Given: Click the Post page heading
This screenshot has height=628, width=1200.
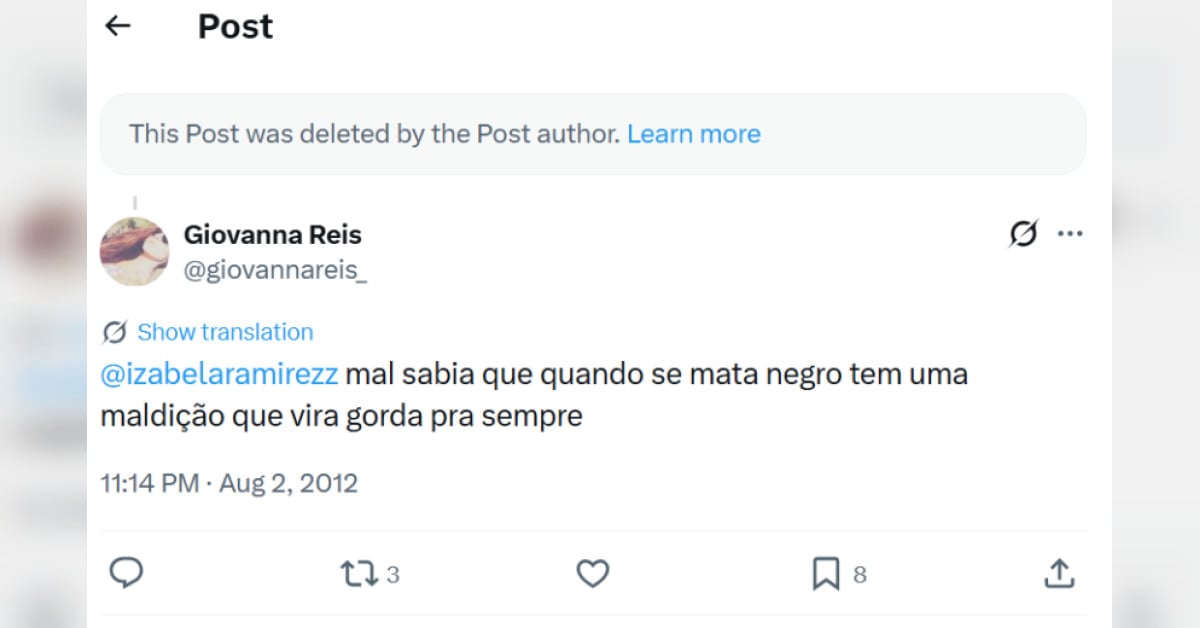Looking at the screenshot, I should pos(235,27).
